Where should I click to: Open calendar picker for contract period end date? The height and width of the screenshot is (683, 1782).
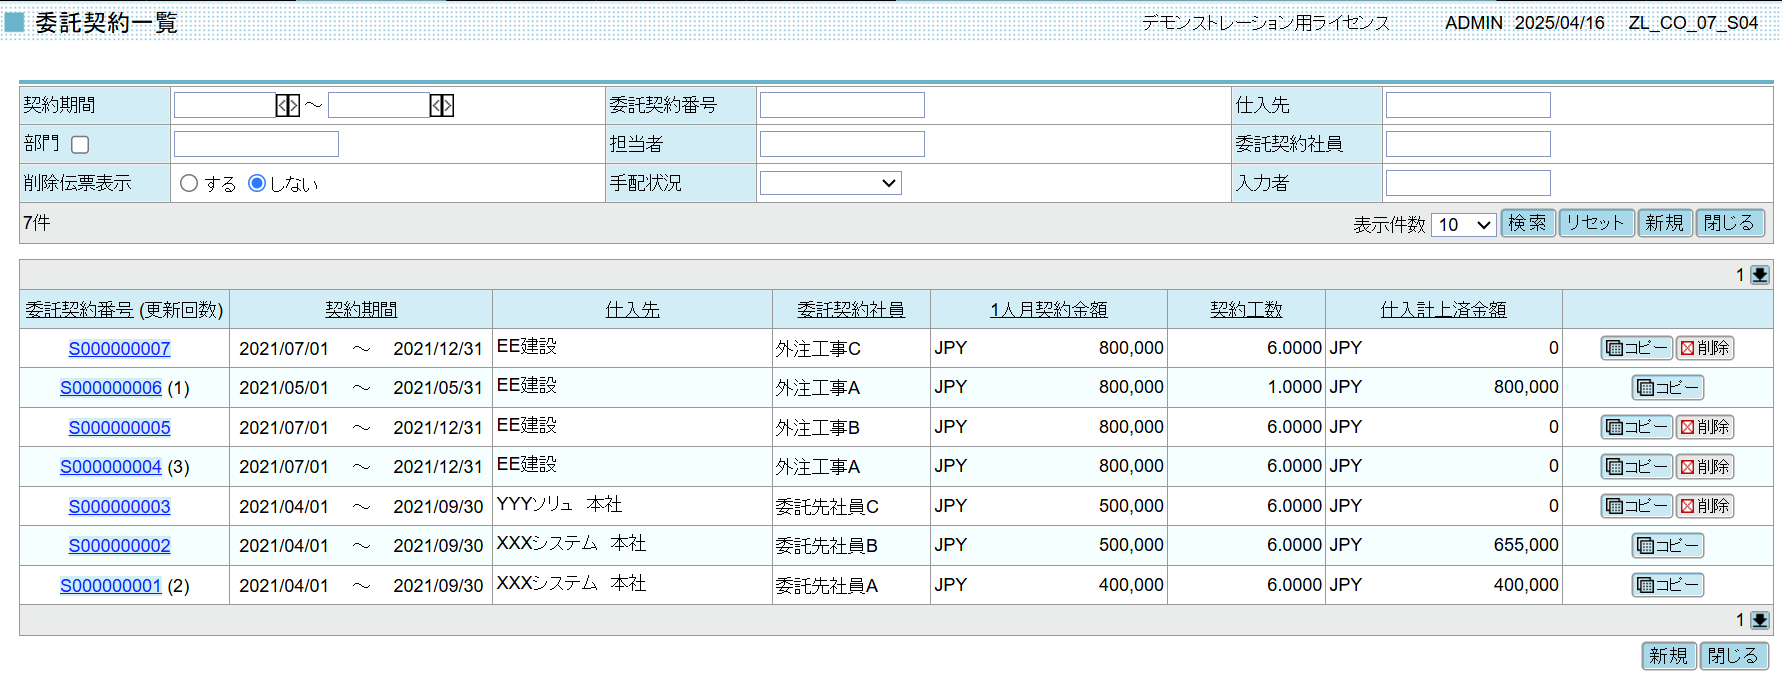point(442,105)
